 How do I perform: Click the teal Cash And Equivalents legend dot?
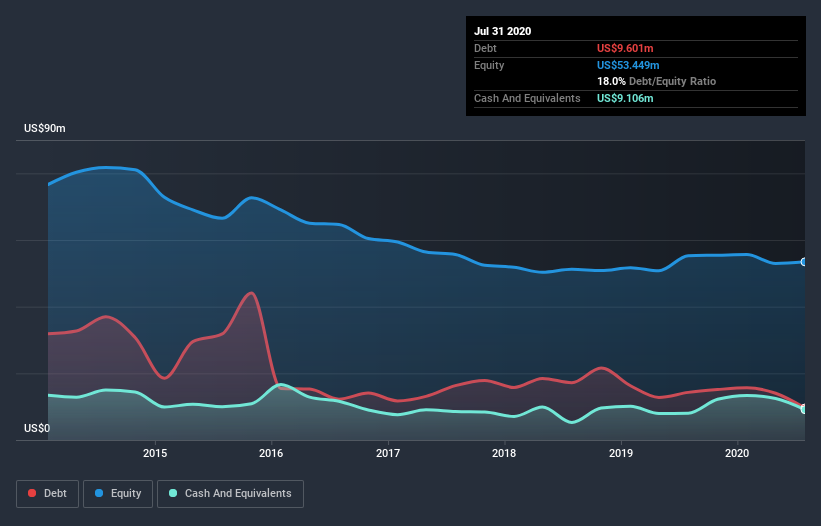(x=173, y=493)
